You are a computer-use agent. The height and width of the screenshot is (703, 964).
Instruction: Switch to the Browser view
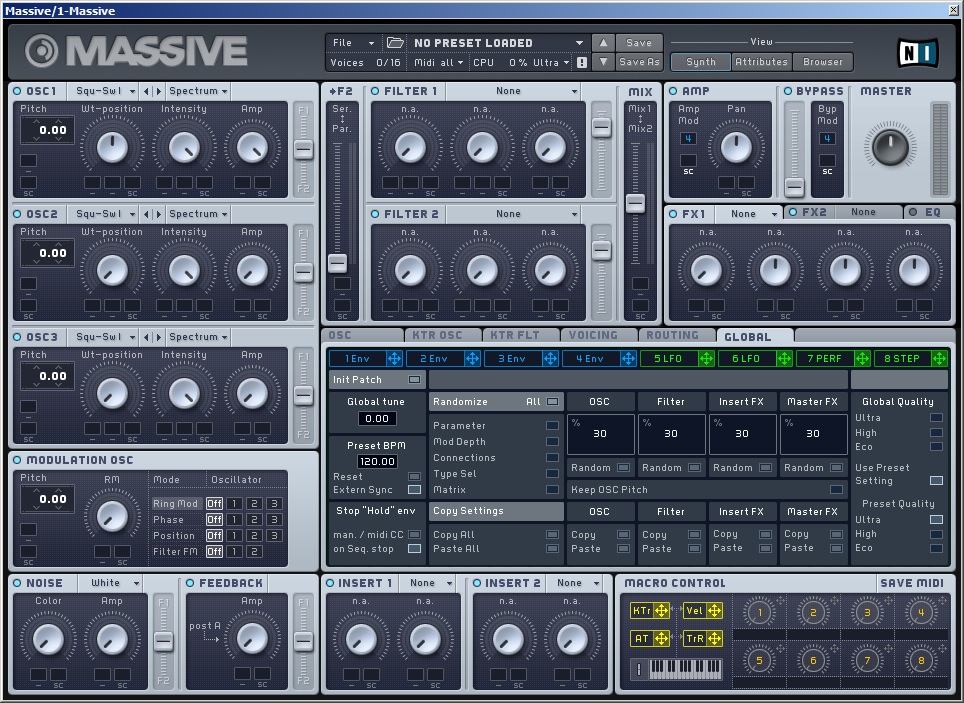click(x=823, y=62)
